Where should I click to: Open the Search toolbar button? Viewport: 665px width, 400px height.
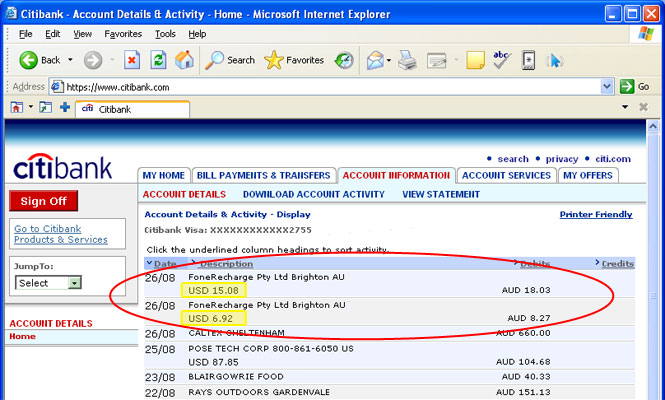[230, 60]
